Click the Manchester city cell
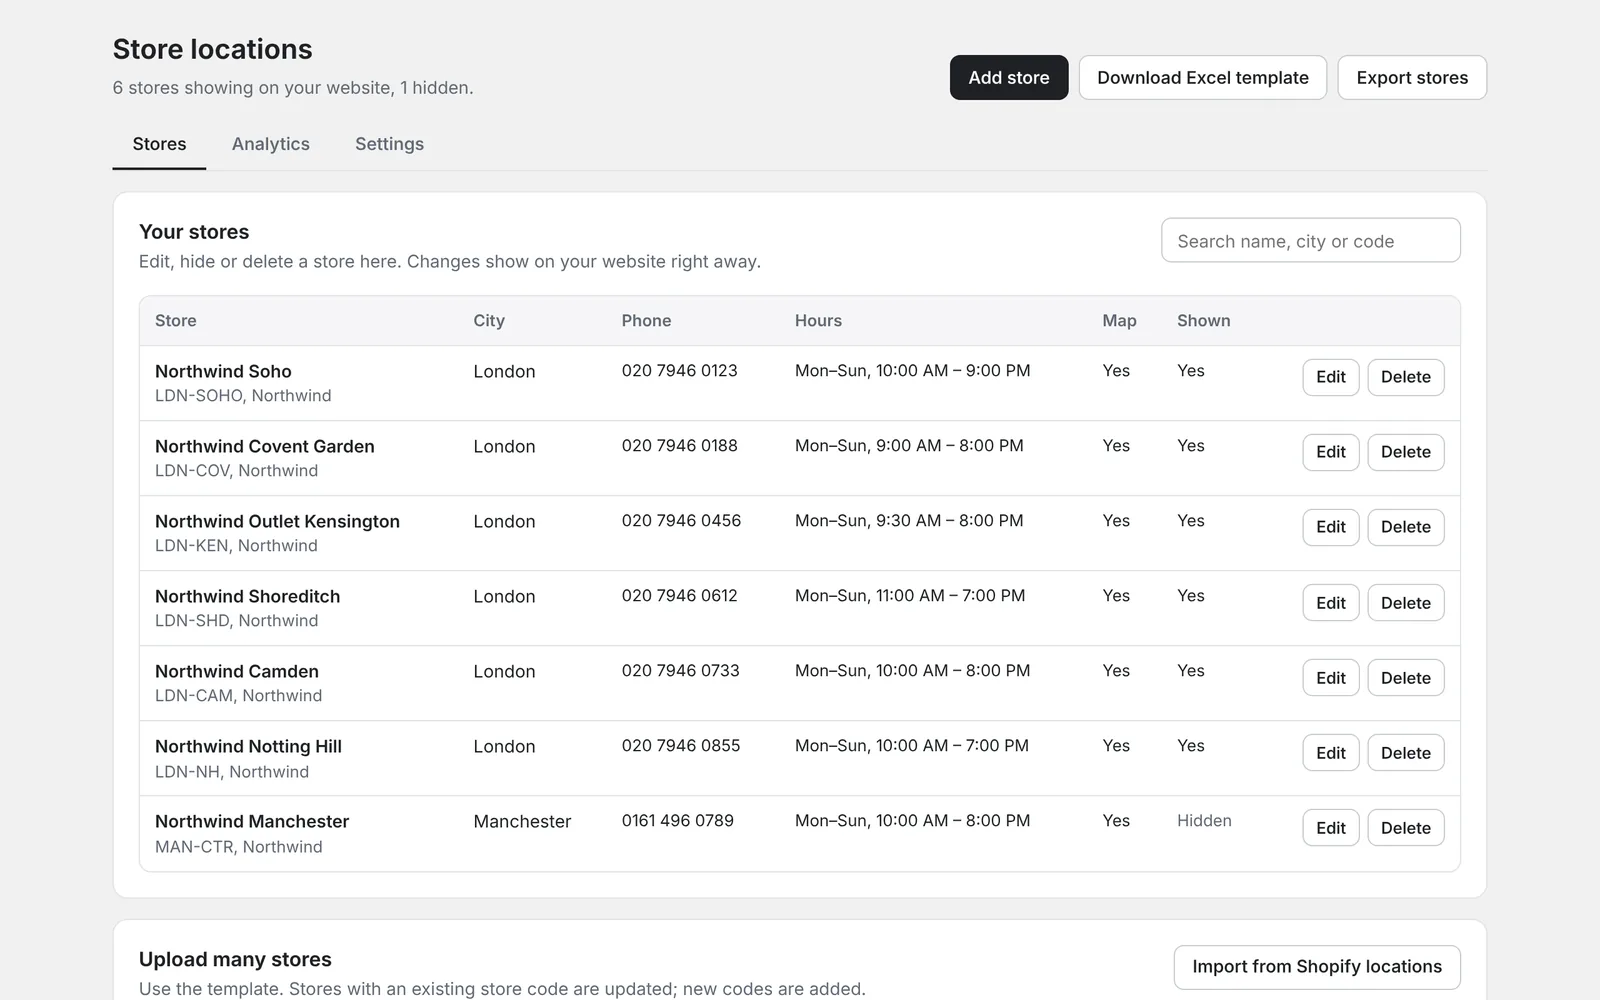 pos(522,821)
